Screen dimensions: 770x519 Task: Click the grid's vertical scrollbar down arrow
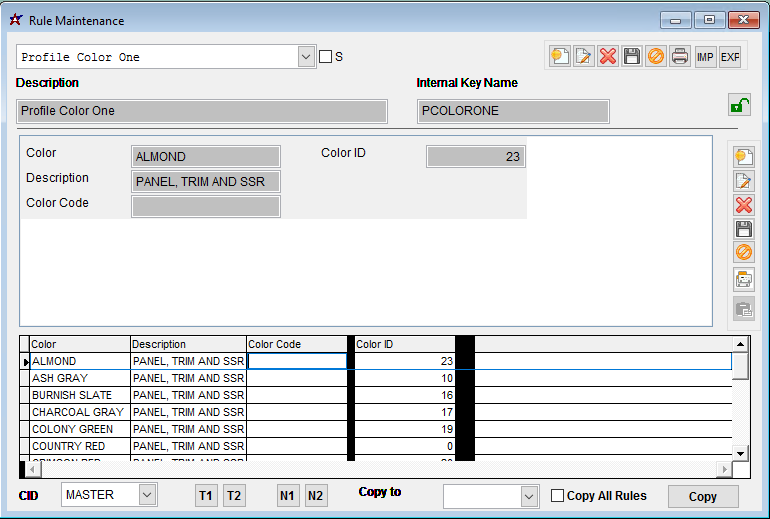click(x=741, y=453)
